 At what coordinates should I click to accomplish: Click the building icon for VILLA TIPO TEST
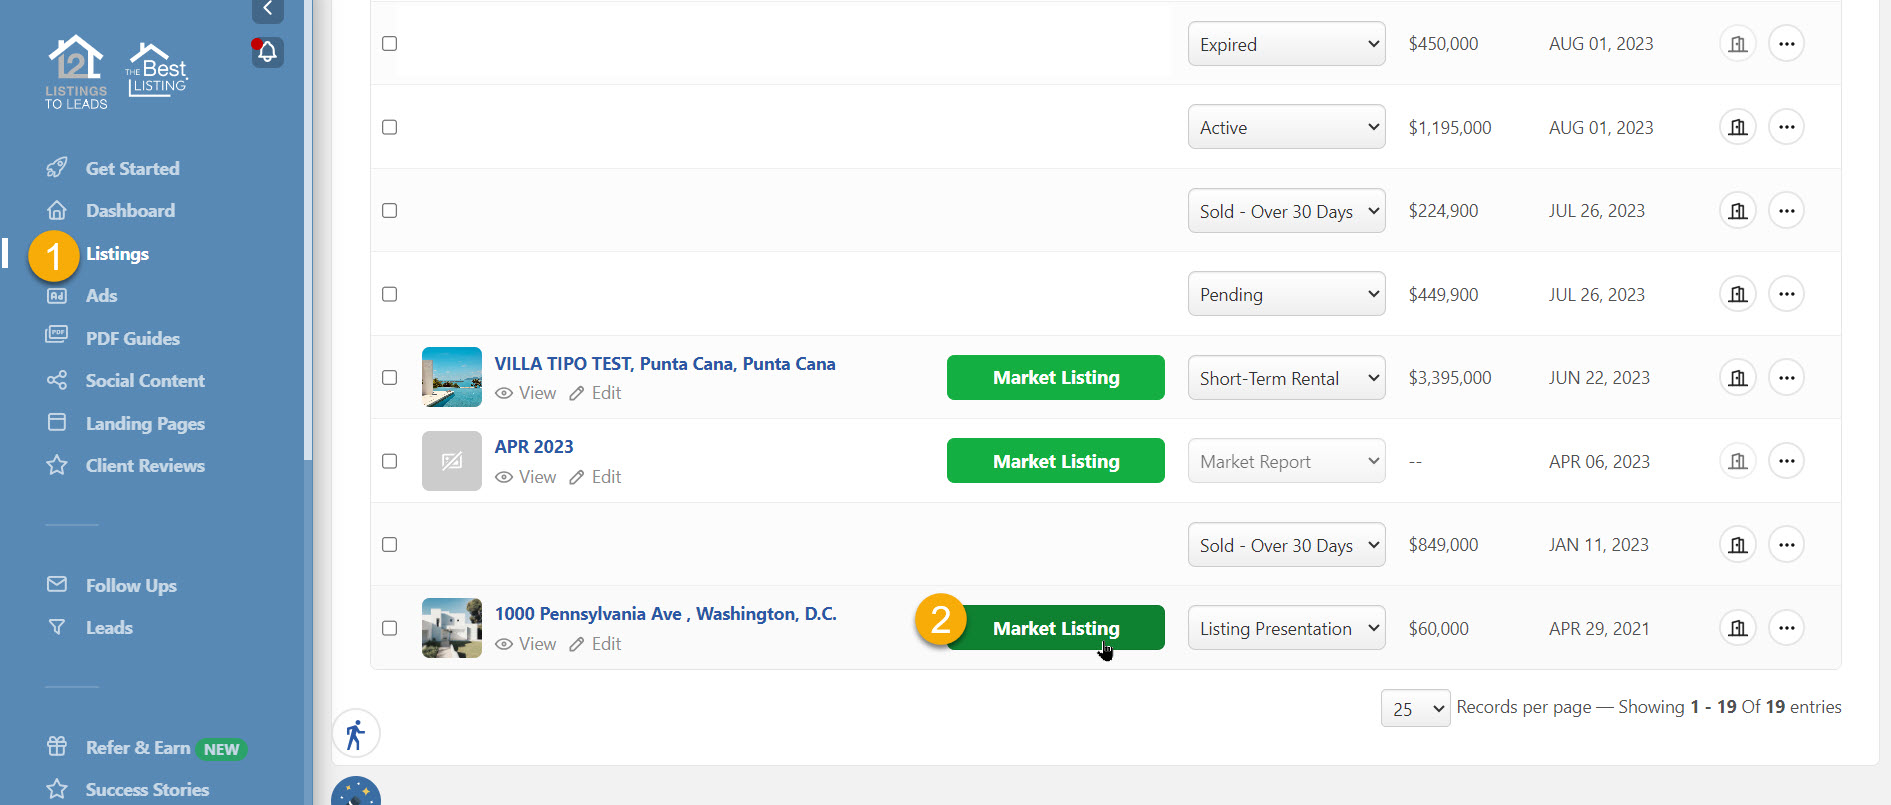pos(1738,378)
